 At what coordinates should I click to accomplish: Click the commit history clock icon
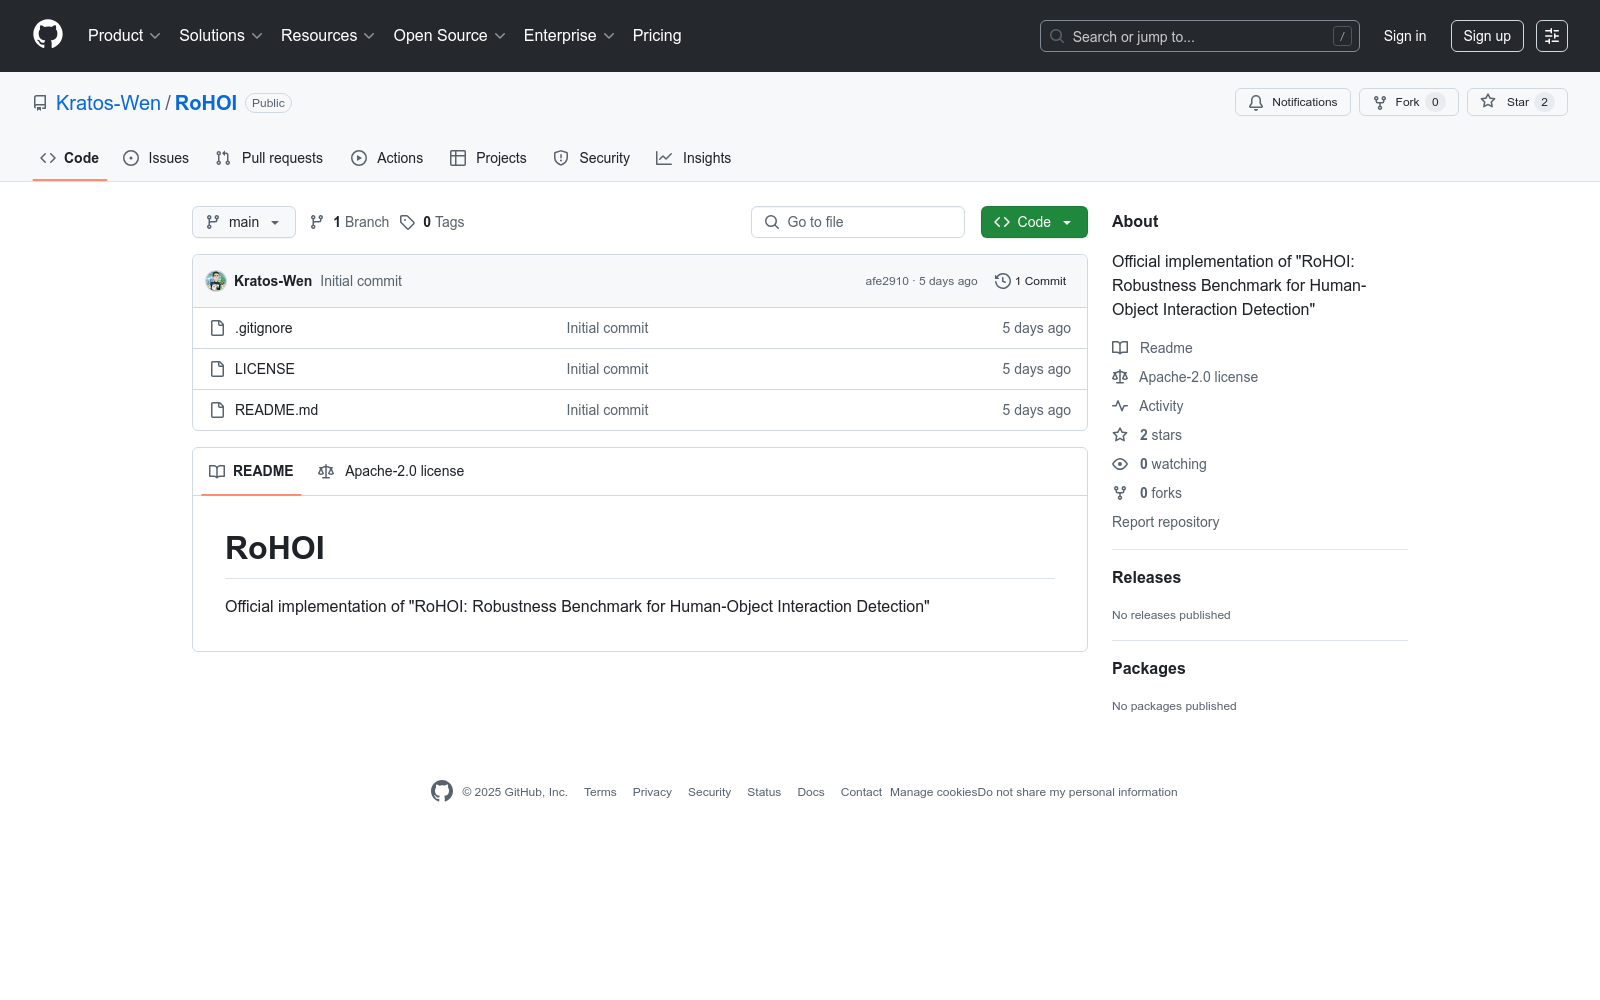[x=1003, y=281]
